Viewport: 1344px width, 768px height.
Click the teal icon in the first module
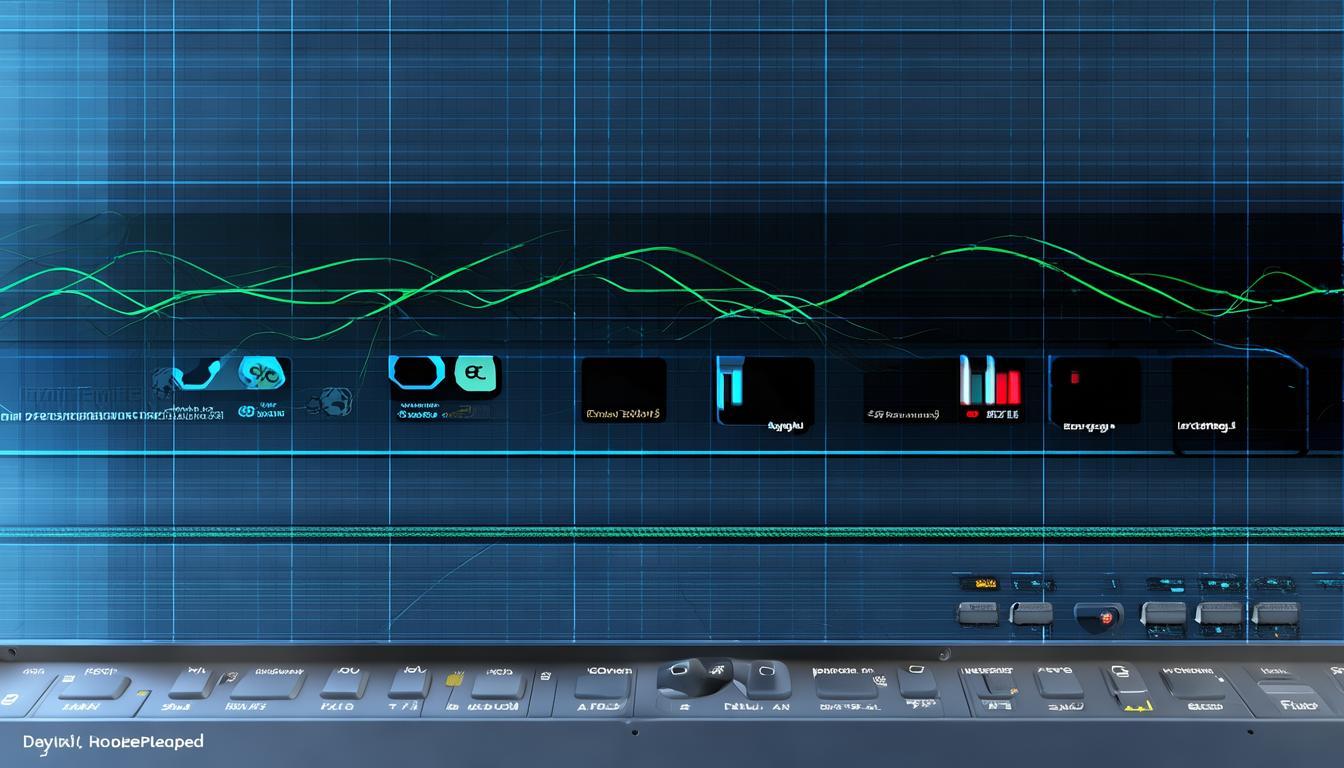point(264,374)
